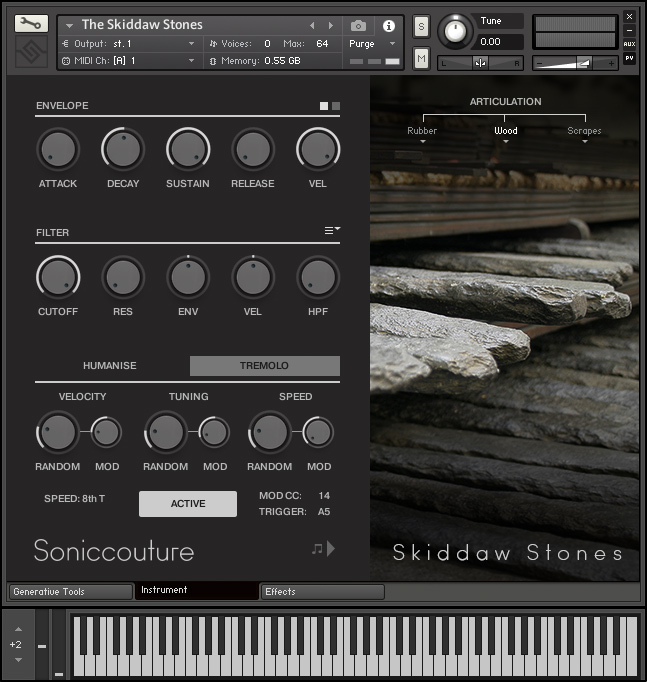The image size is (647, 682).
Task: Click the envelope SUSTAIN knob
Action: pyautogui.click(x=188, y=150)
